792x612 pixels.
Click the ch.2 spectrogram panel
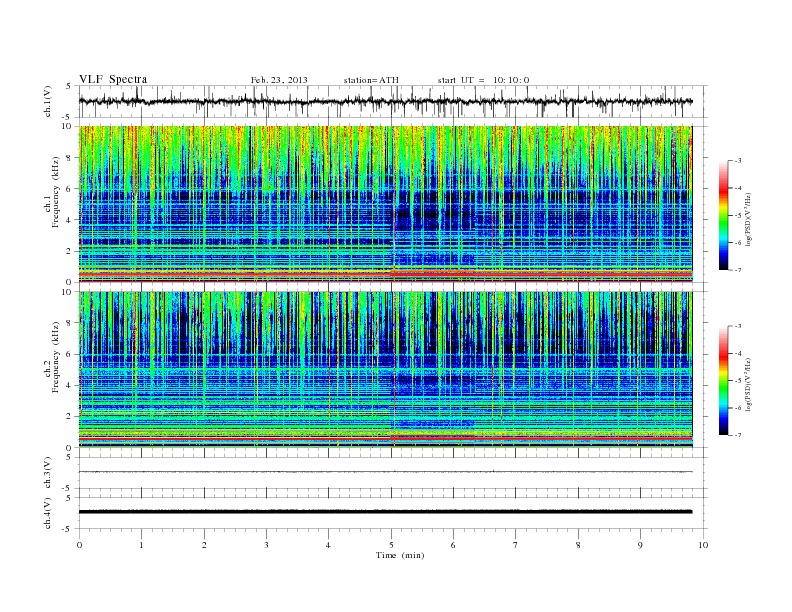(x=386, y=370)
